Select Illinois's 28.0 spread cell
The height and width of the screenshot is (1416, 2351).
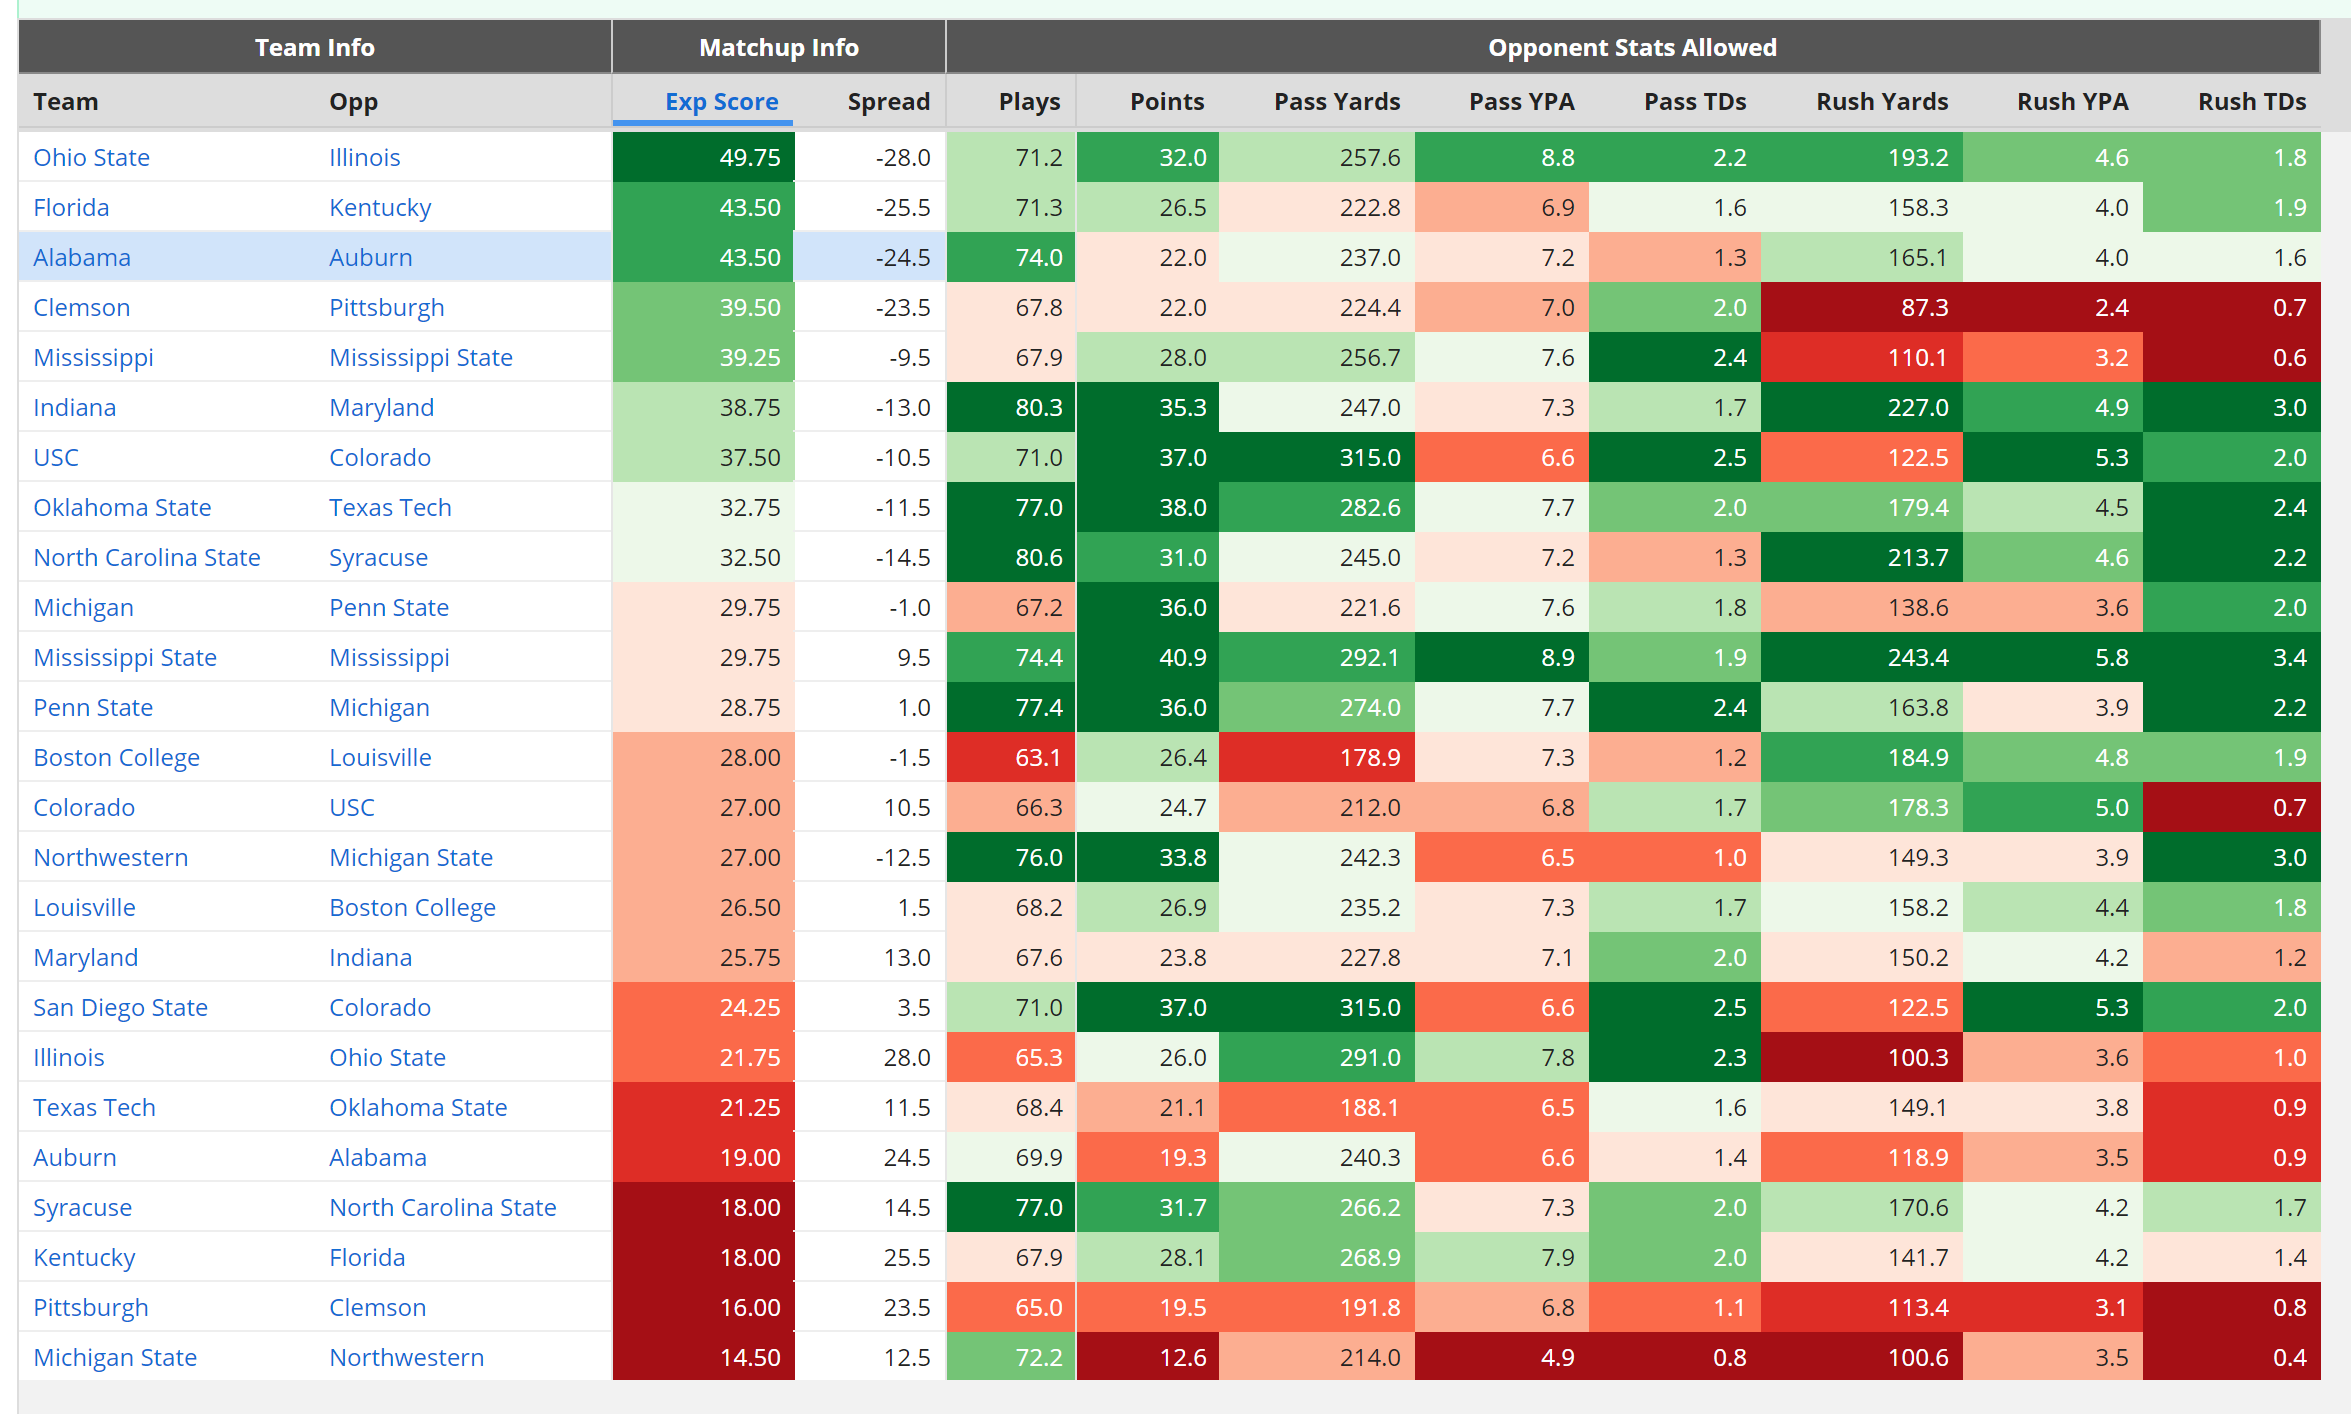click(x=870, y=1057)
